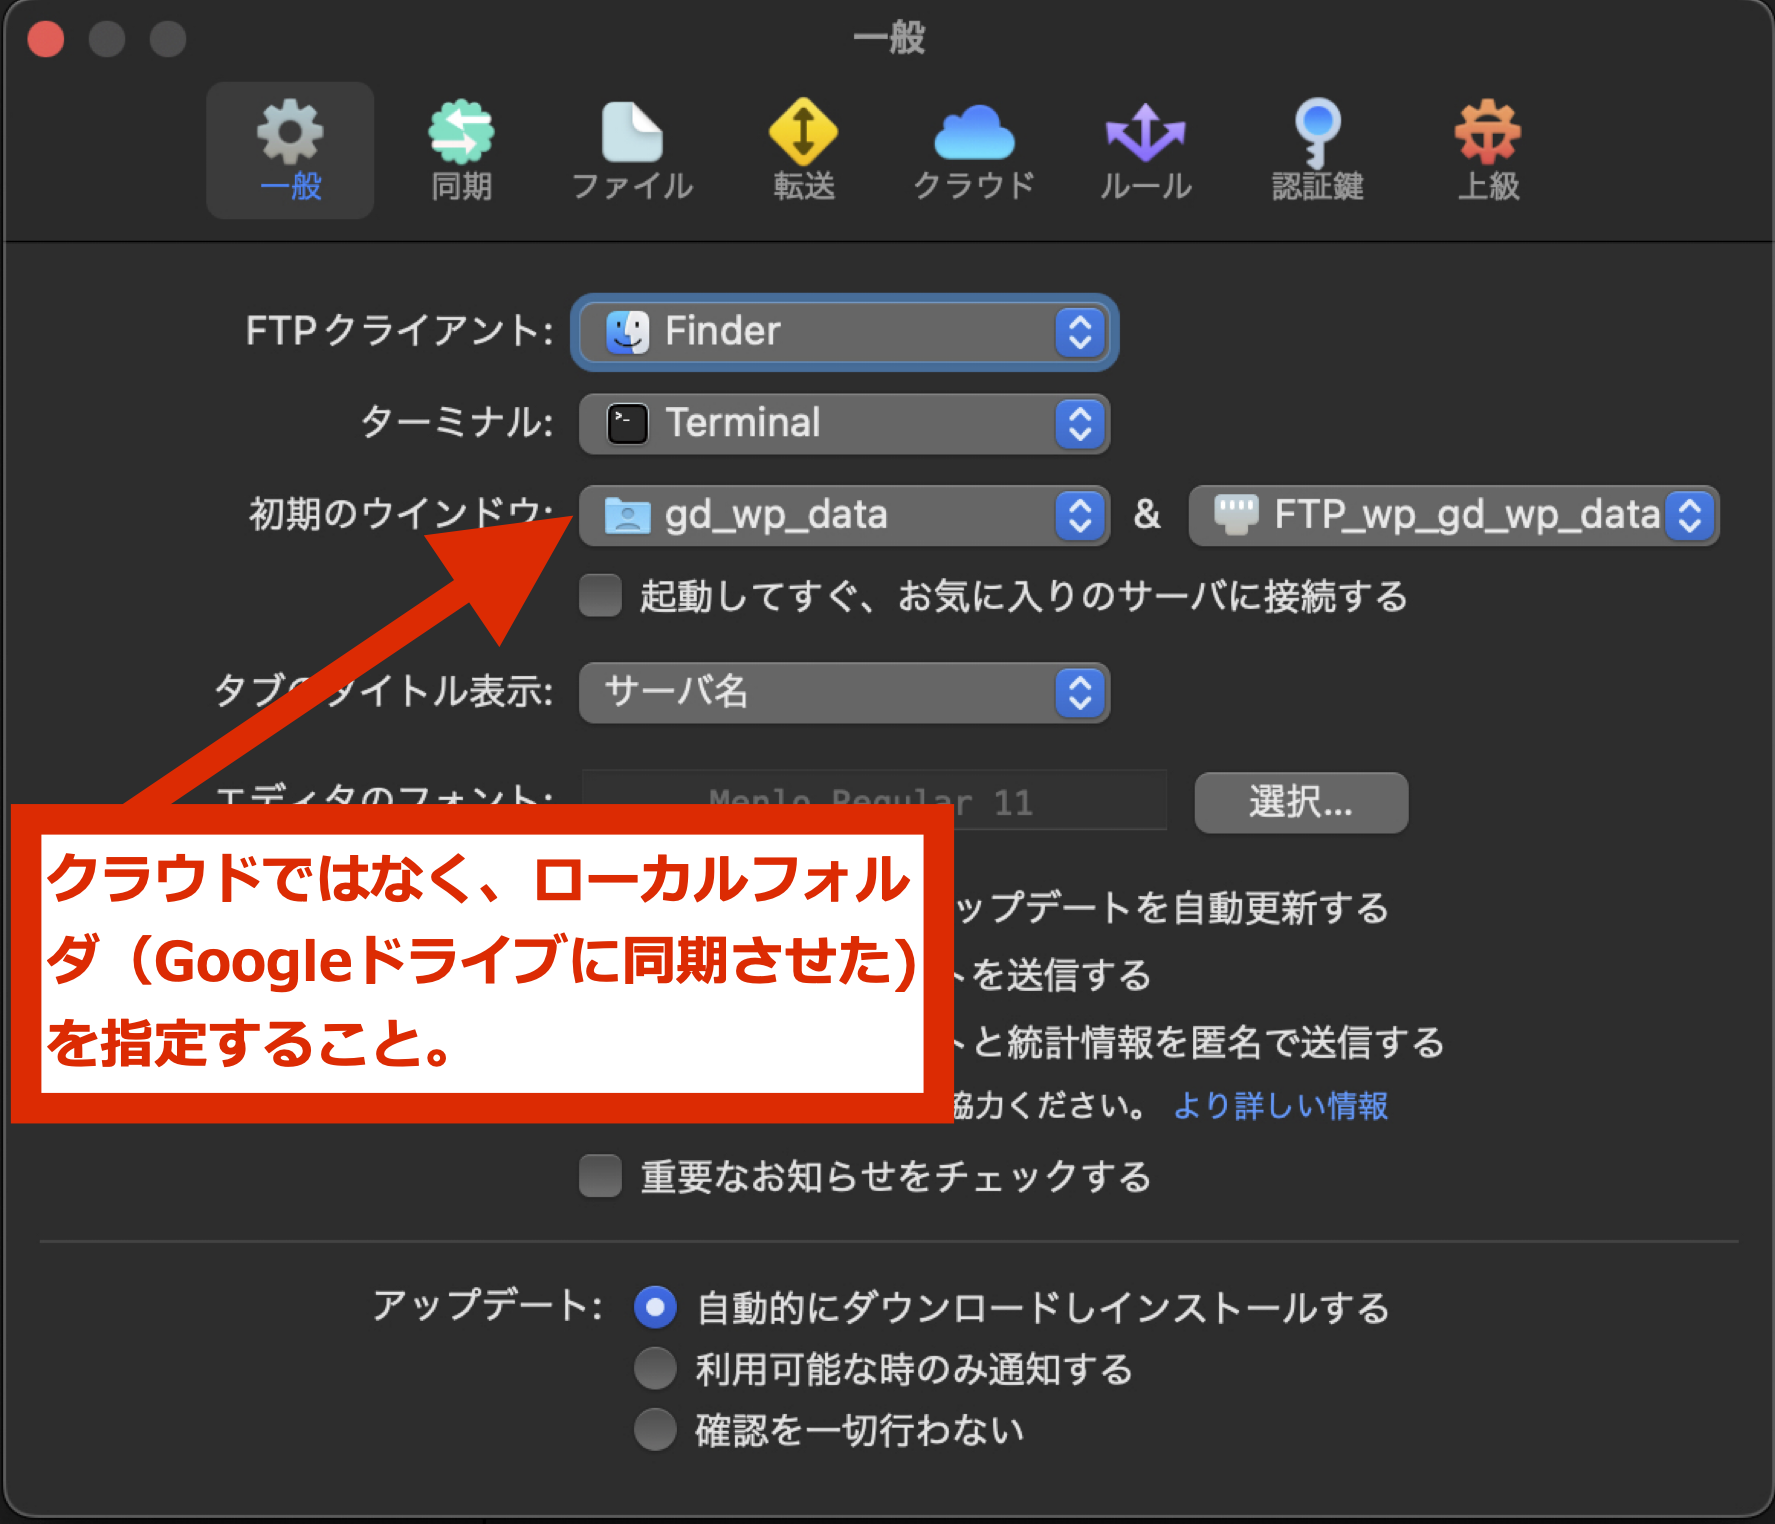This screenshot has height=1524, width=1775.
Task: Choose 利用可能な時のみ通知する update option
Action: [655, 1369]
